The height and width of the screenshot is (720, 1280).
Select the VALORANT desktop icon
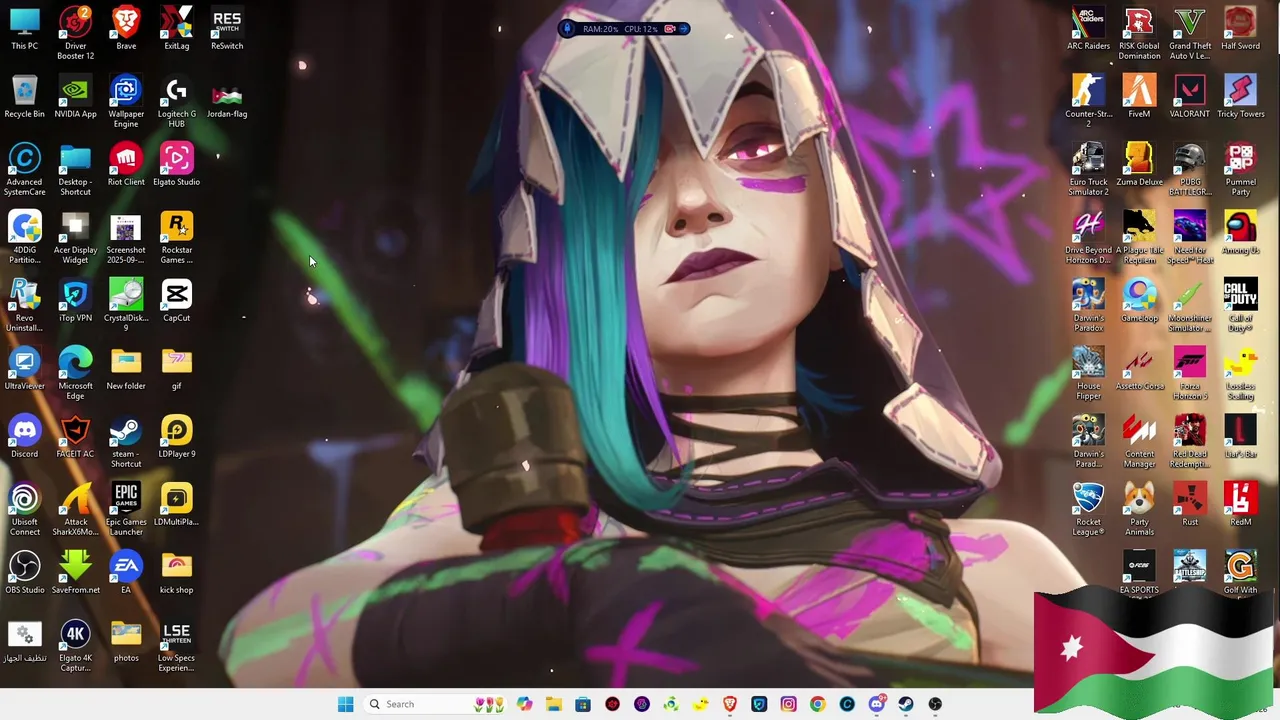point(1190,96)
